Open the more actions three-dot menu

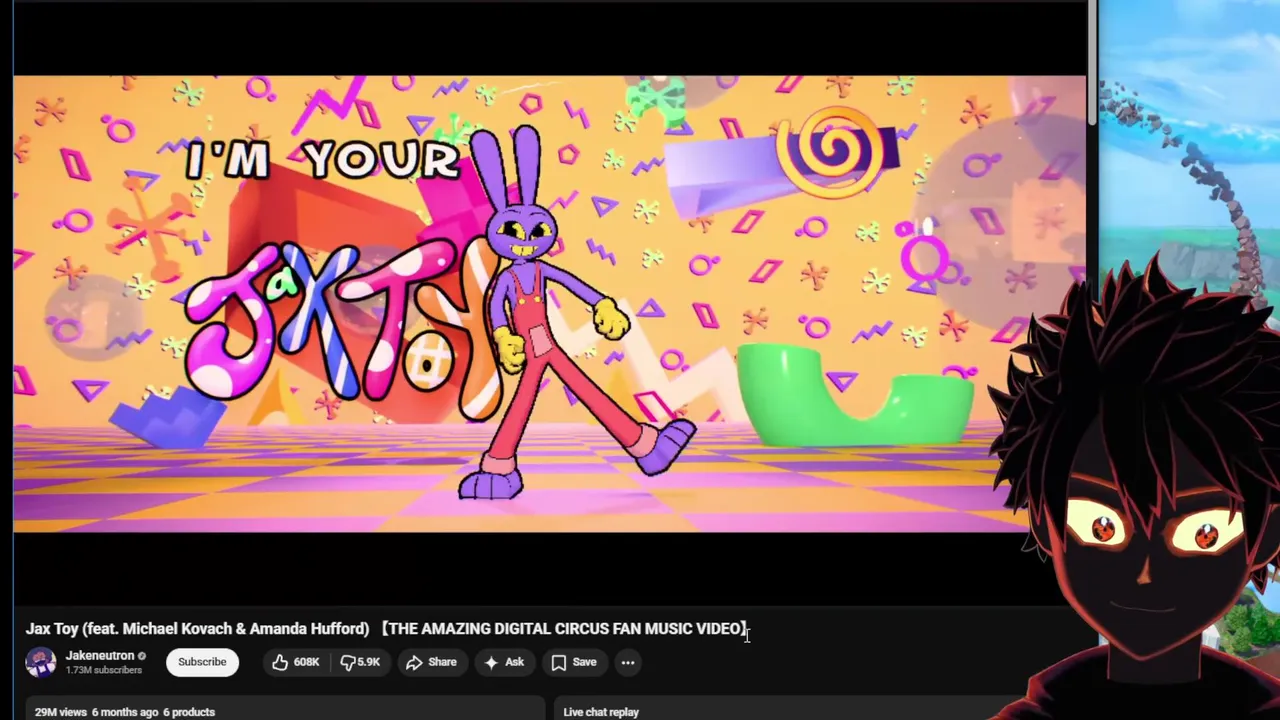(628, 662)
